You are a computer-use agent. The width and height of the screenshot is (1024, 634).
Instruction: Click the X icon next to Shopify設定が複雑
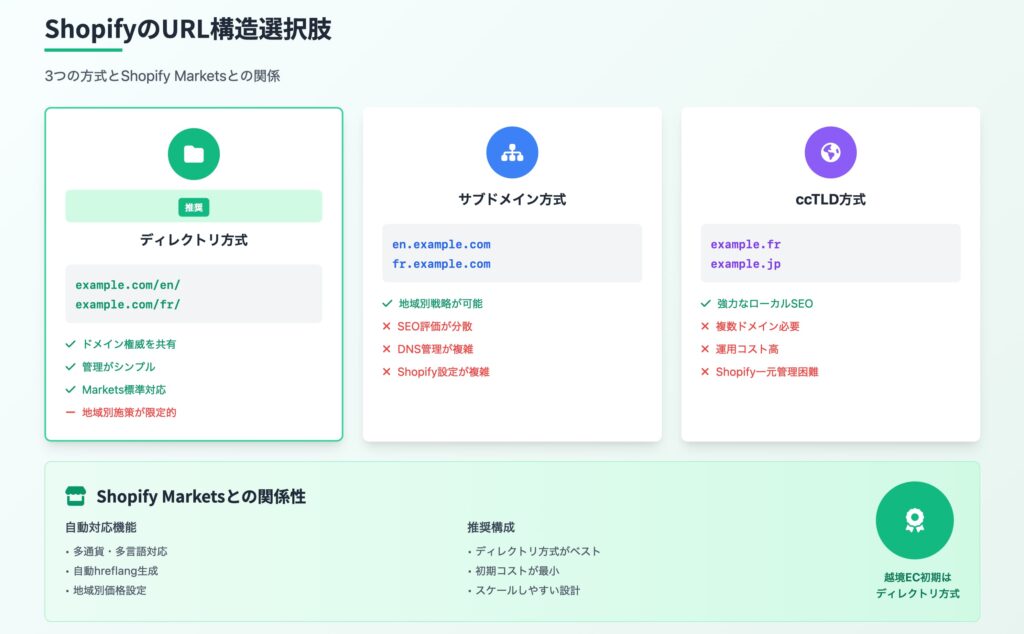point(387,372)
